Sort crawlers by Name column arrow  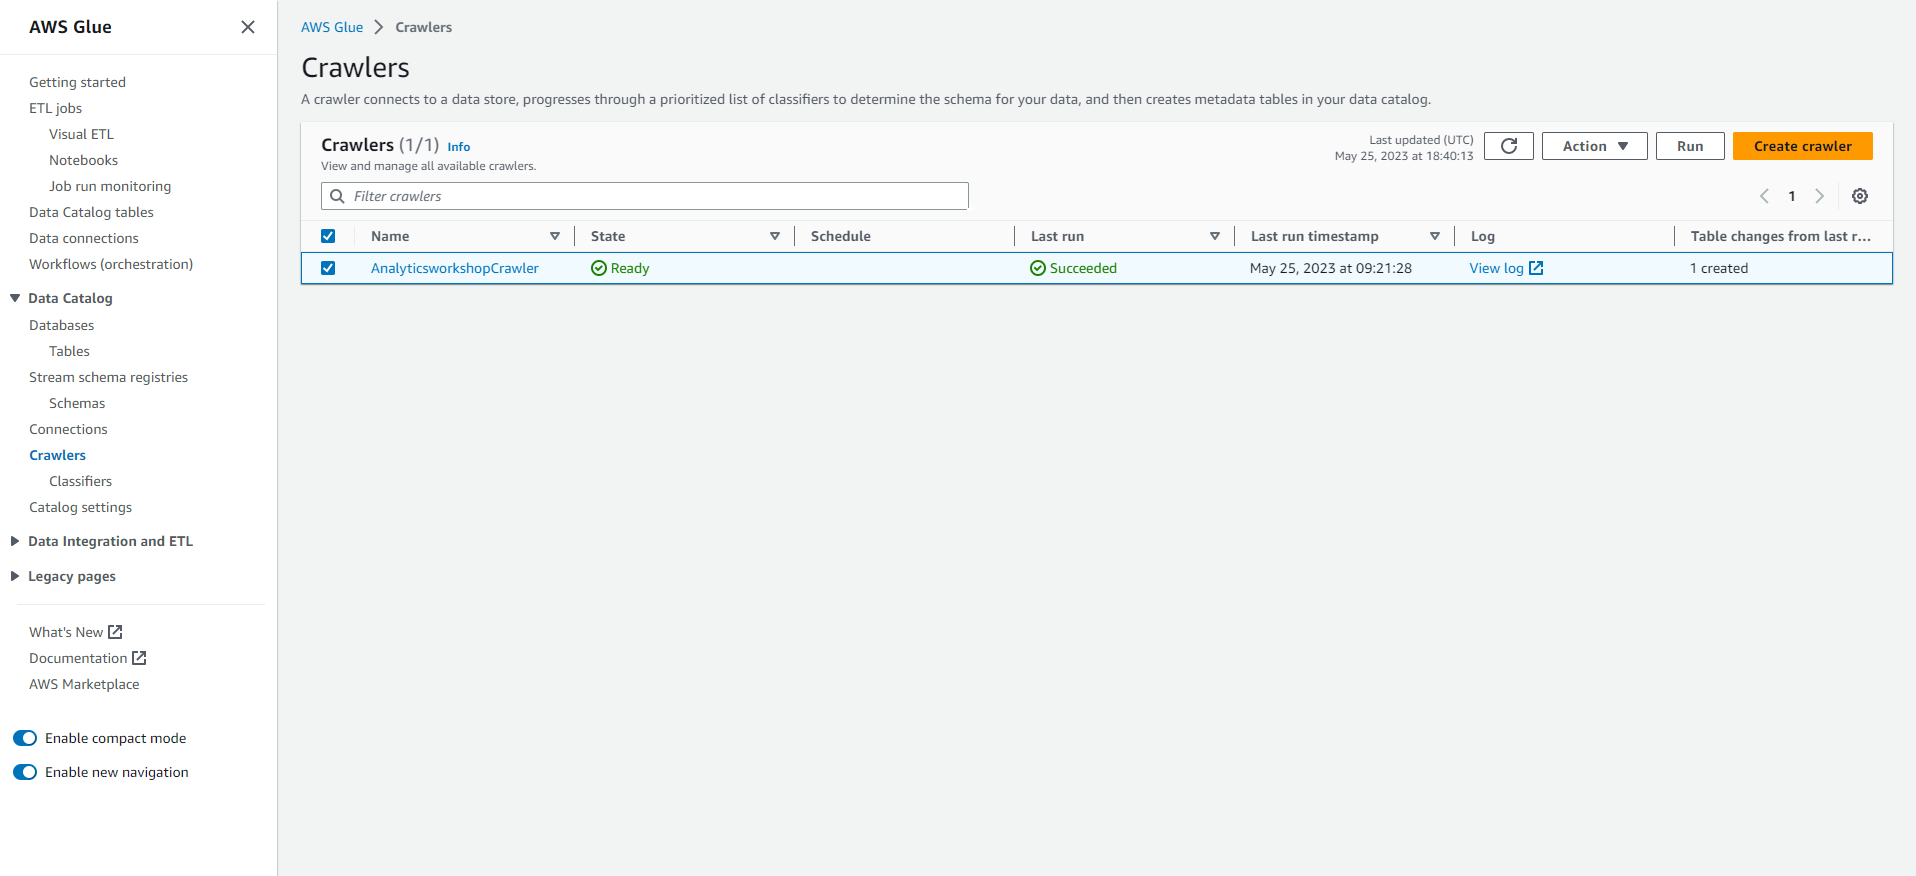555,236
